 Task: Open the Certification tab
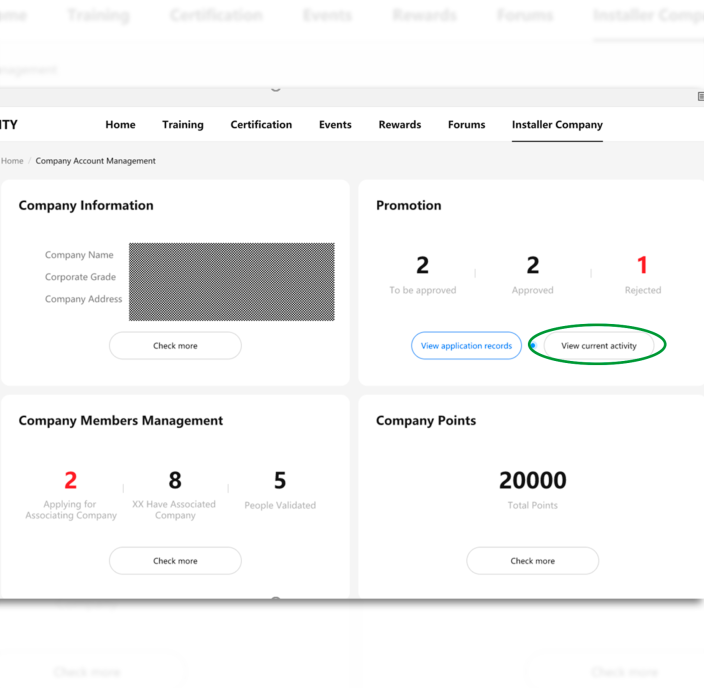click(261, 124)
